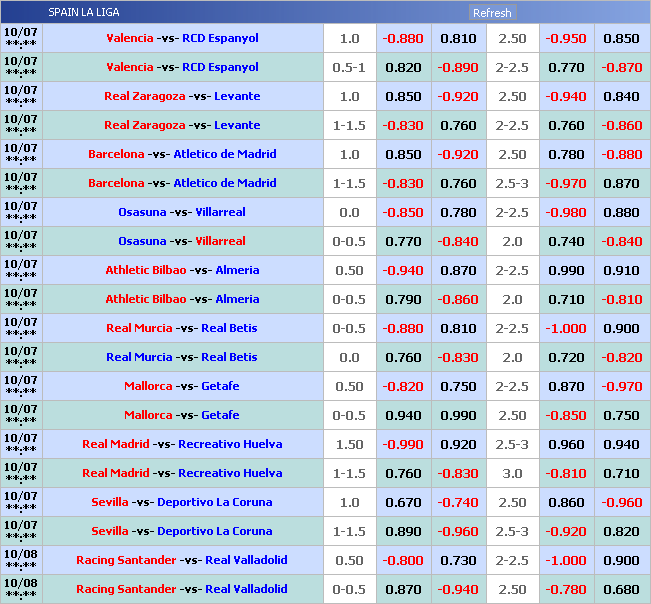Choose -0.960 odds in Sevilla 1-1.5 handicap row

(458, 531)
